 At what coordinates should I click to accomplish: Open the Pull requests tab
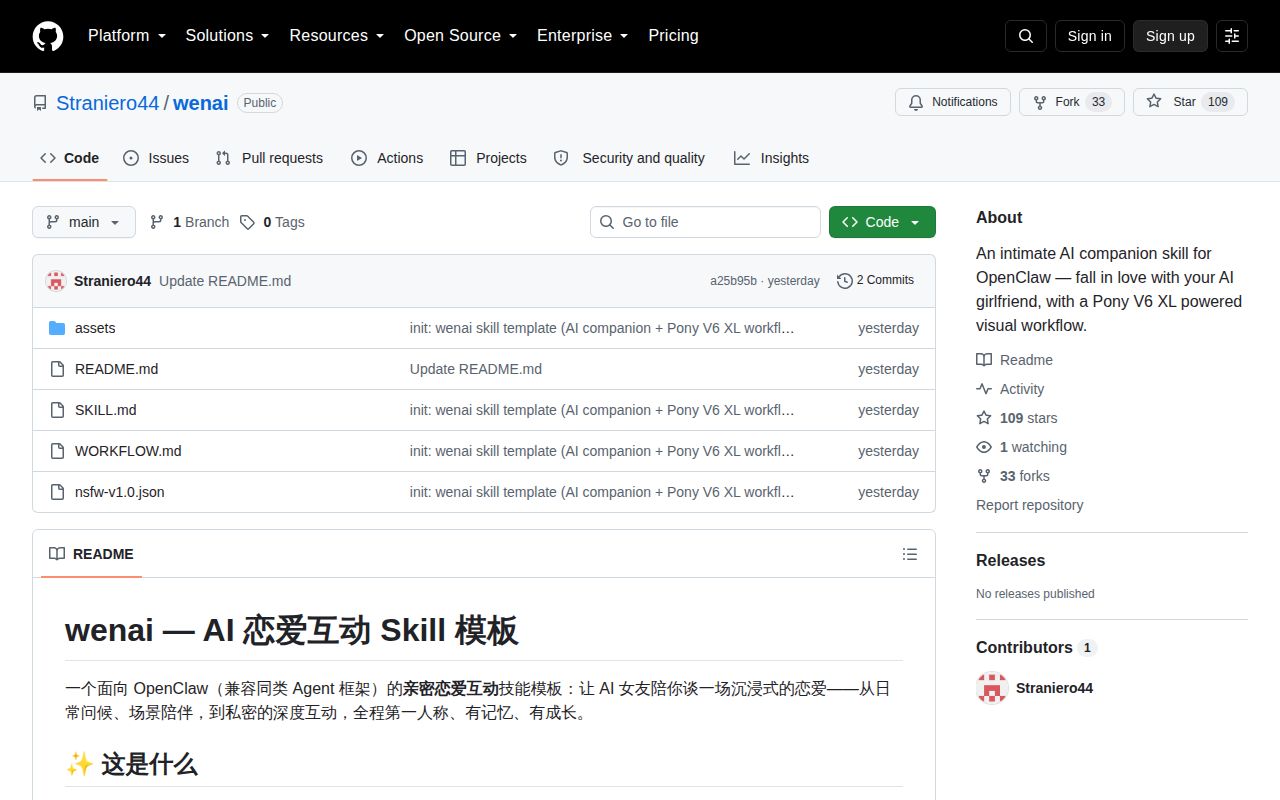[x=270, y=158]
